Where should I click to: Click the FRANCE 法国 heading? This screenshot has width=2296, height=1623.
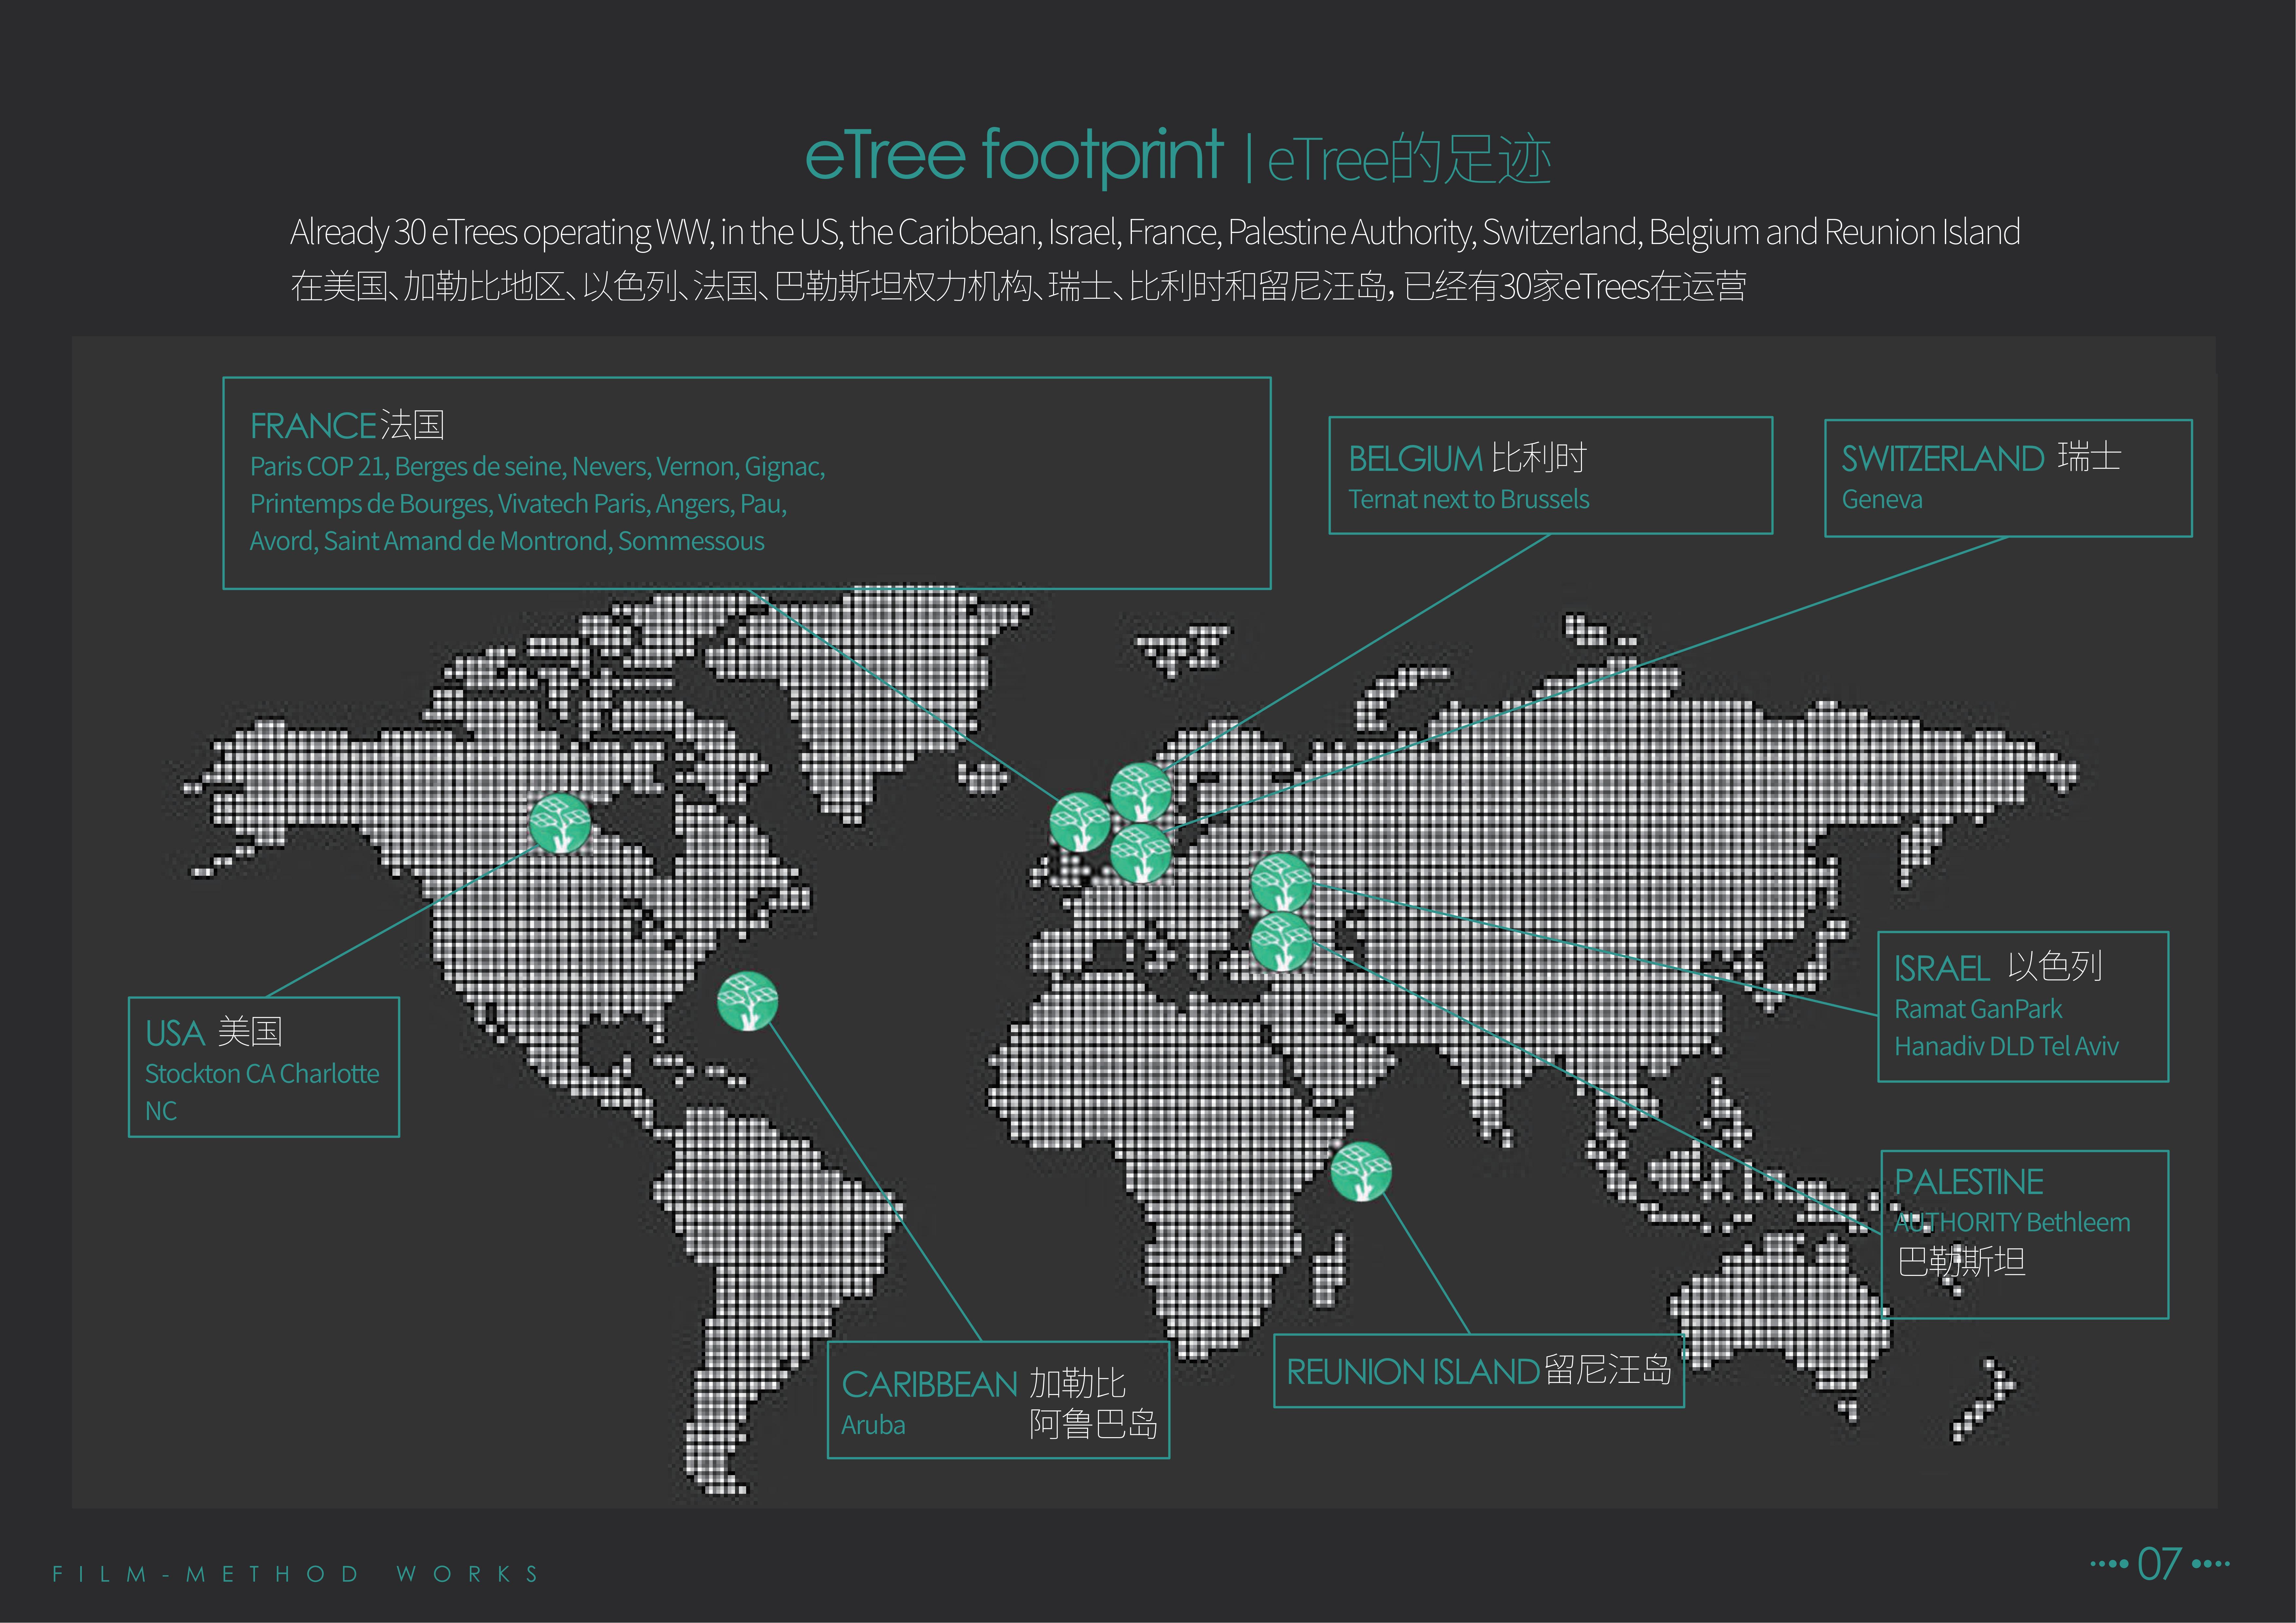347,425
